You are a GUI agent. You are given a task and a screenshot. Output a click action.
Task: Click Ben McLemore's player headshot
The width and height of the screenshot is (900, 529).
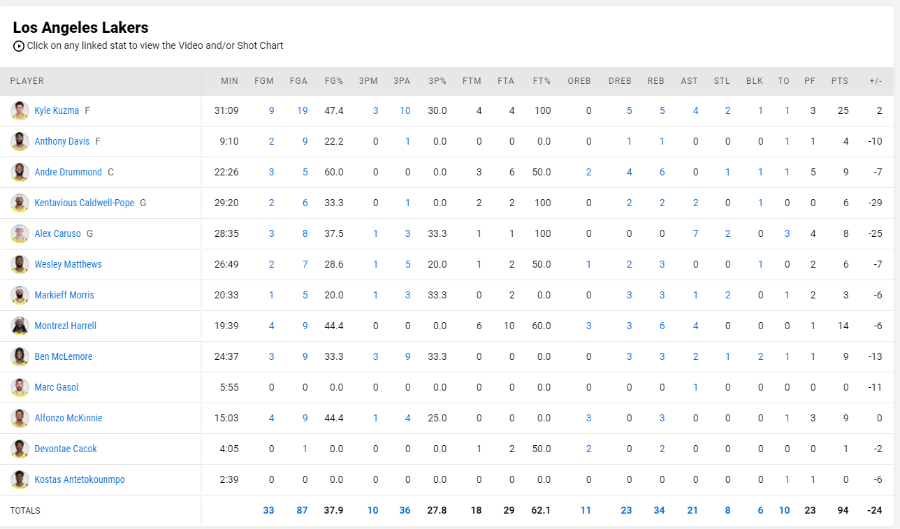pyautogui.click(x=20, y=356)
